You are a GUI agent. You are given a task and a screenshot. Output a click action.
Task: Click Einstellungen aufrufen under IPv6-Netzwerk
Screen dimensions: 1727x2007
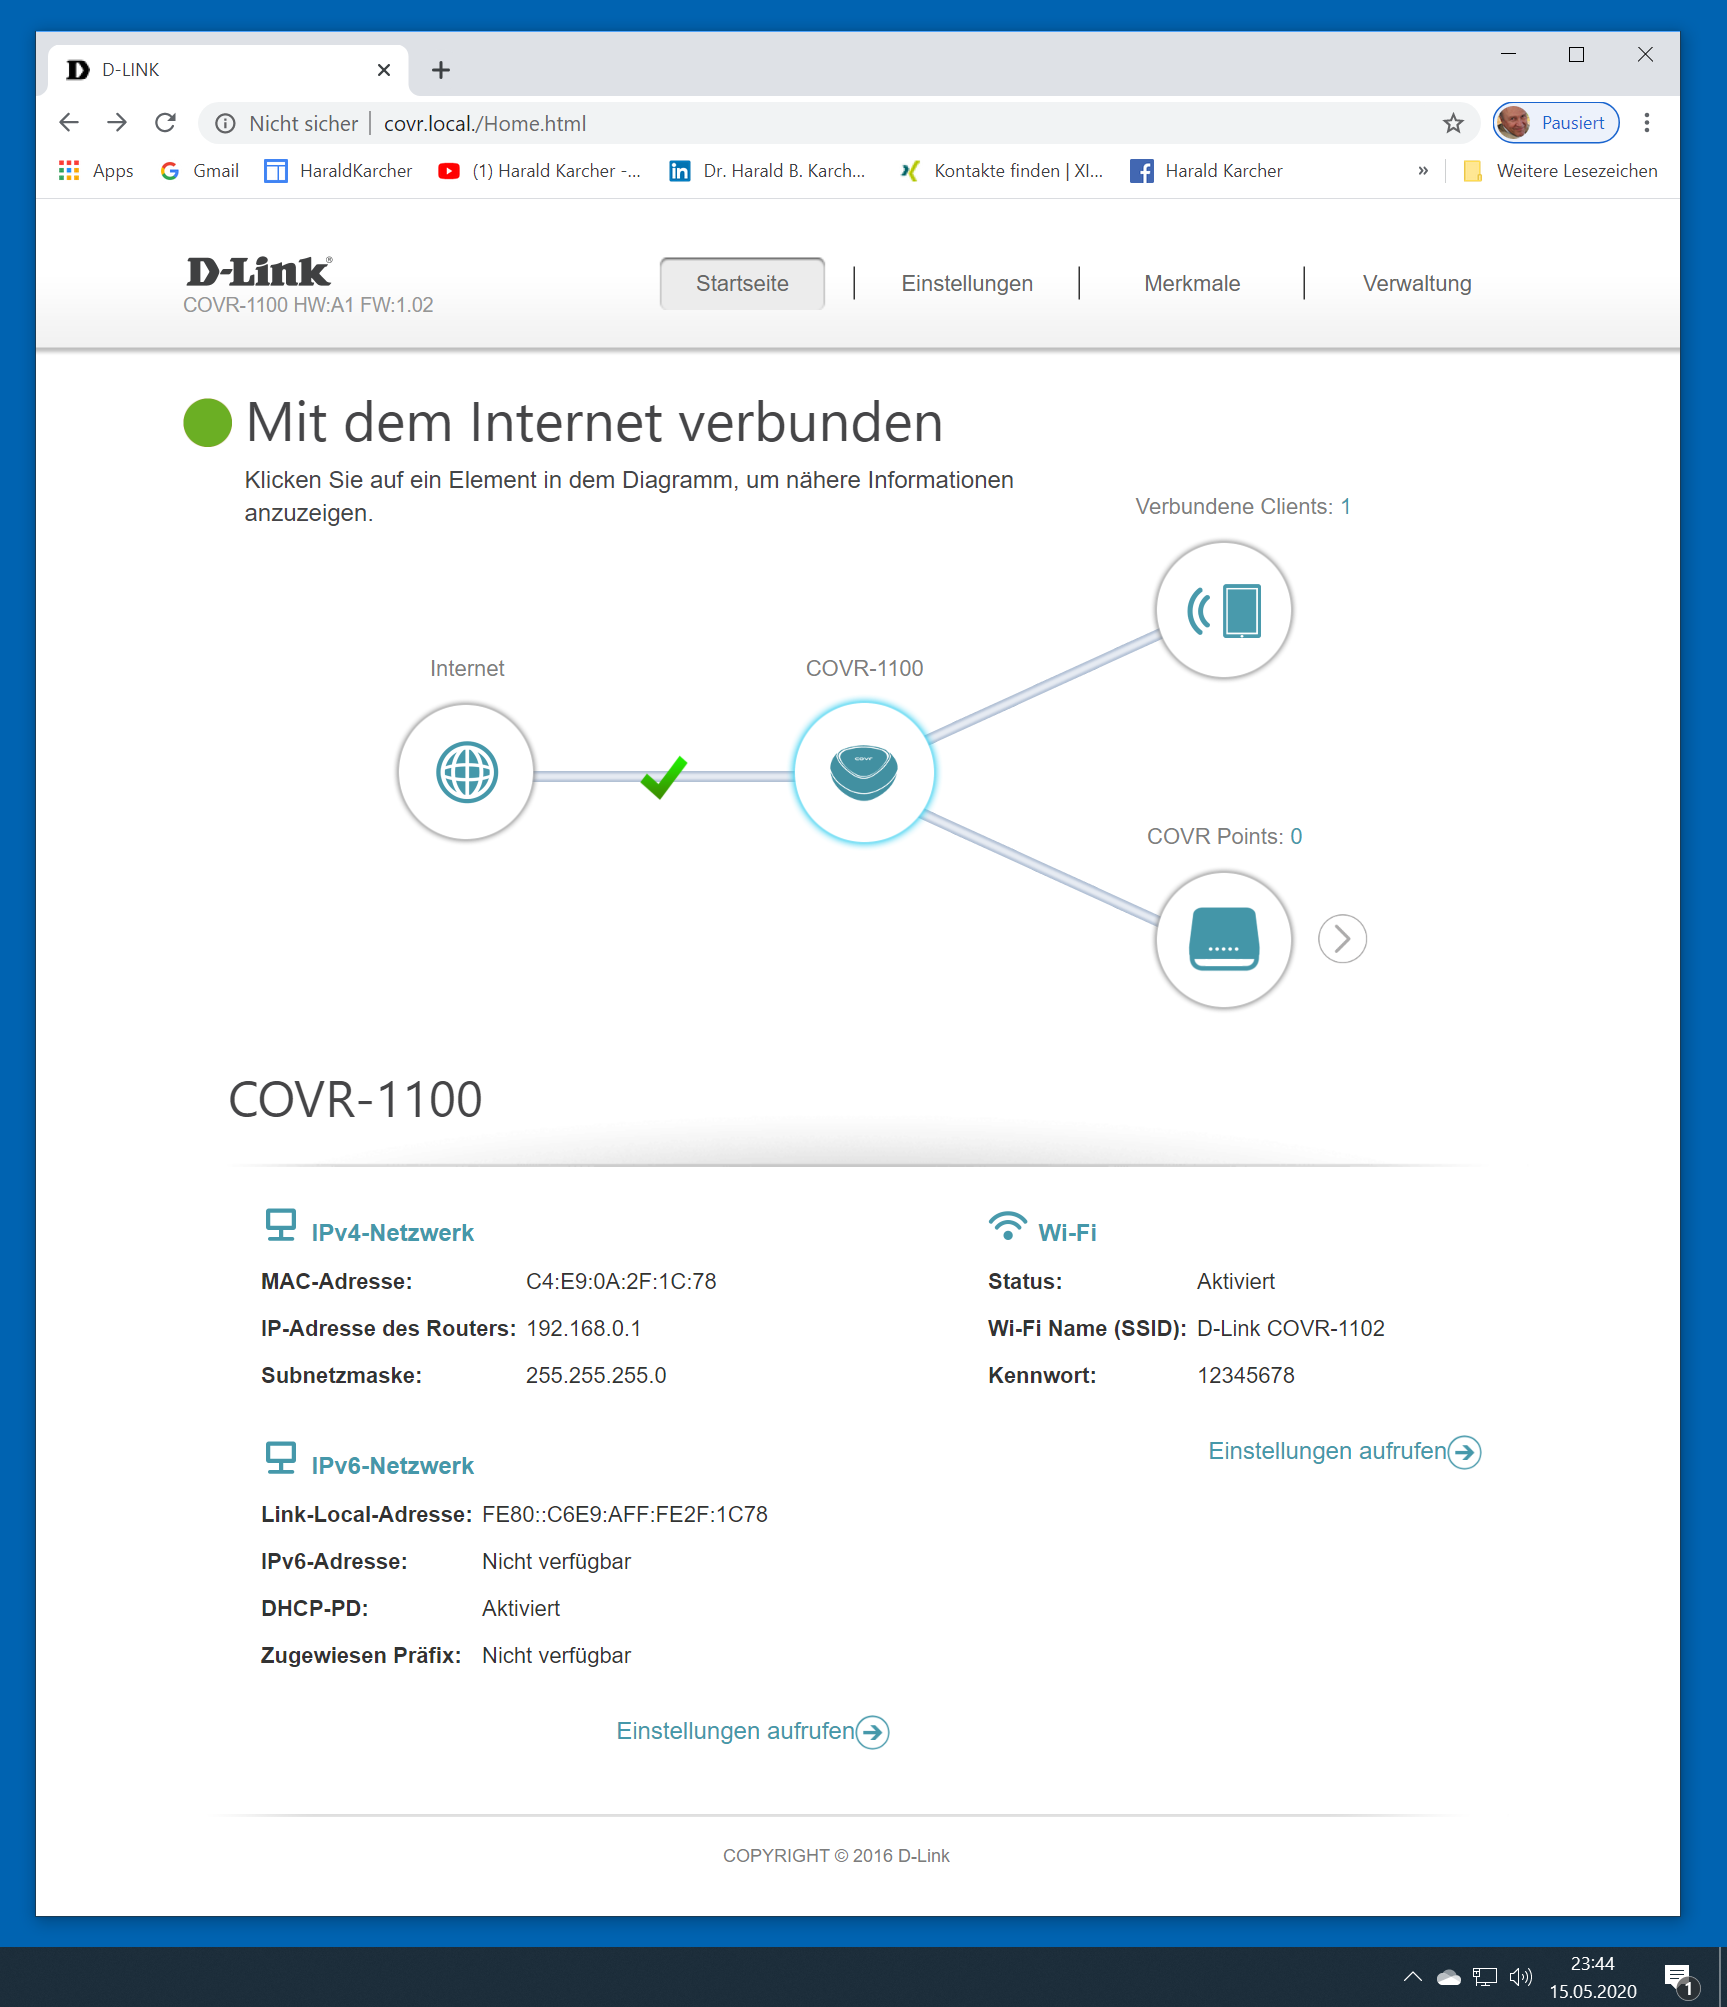(735, 1731)
